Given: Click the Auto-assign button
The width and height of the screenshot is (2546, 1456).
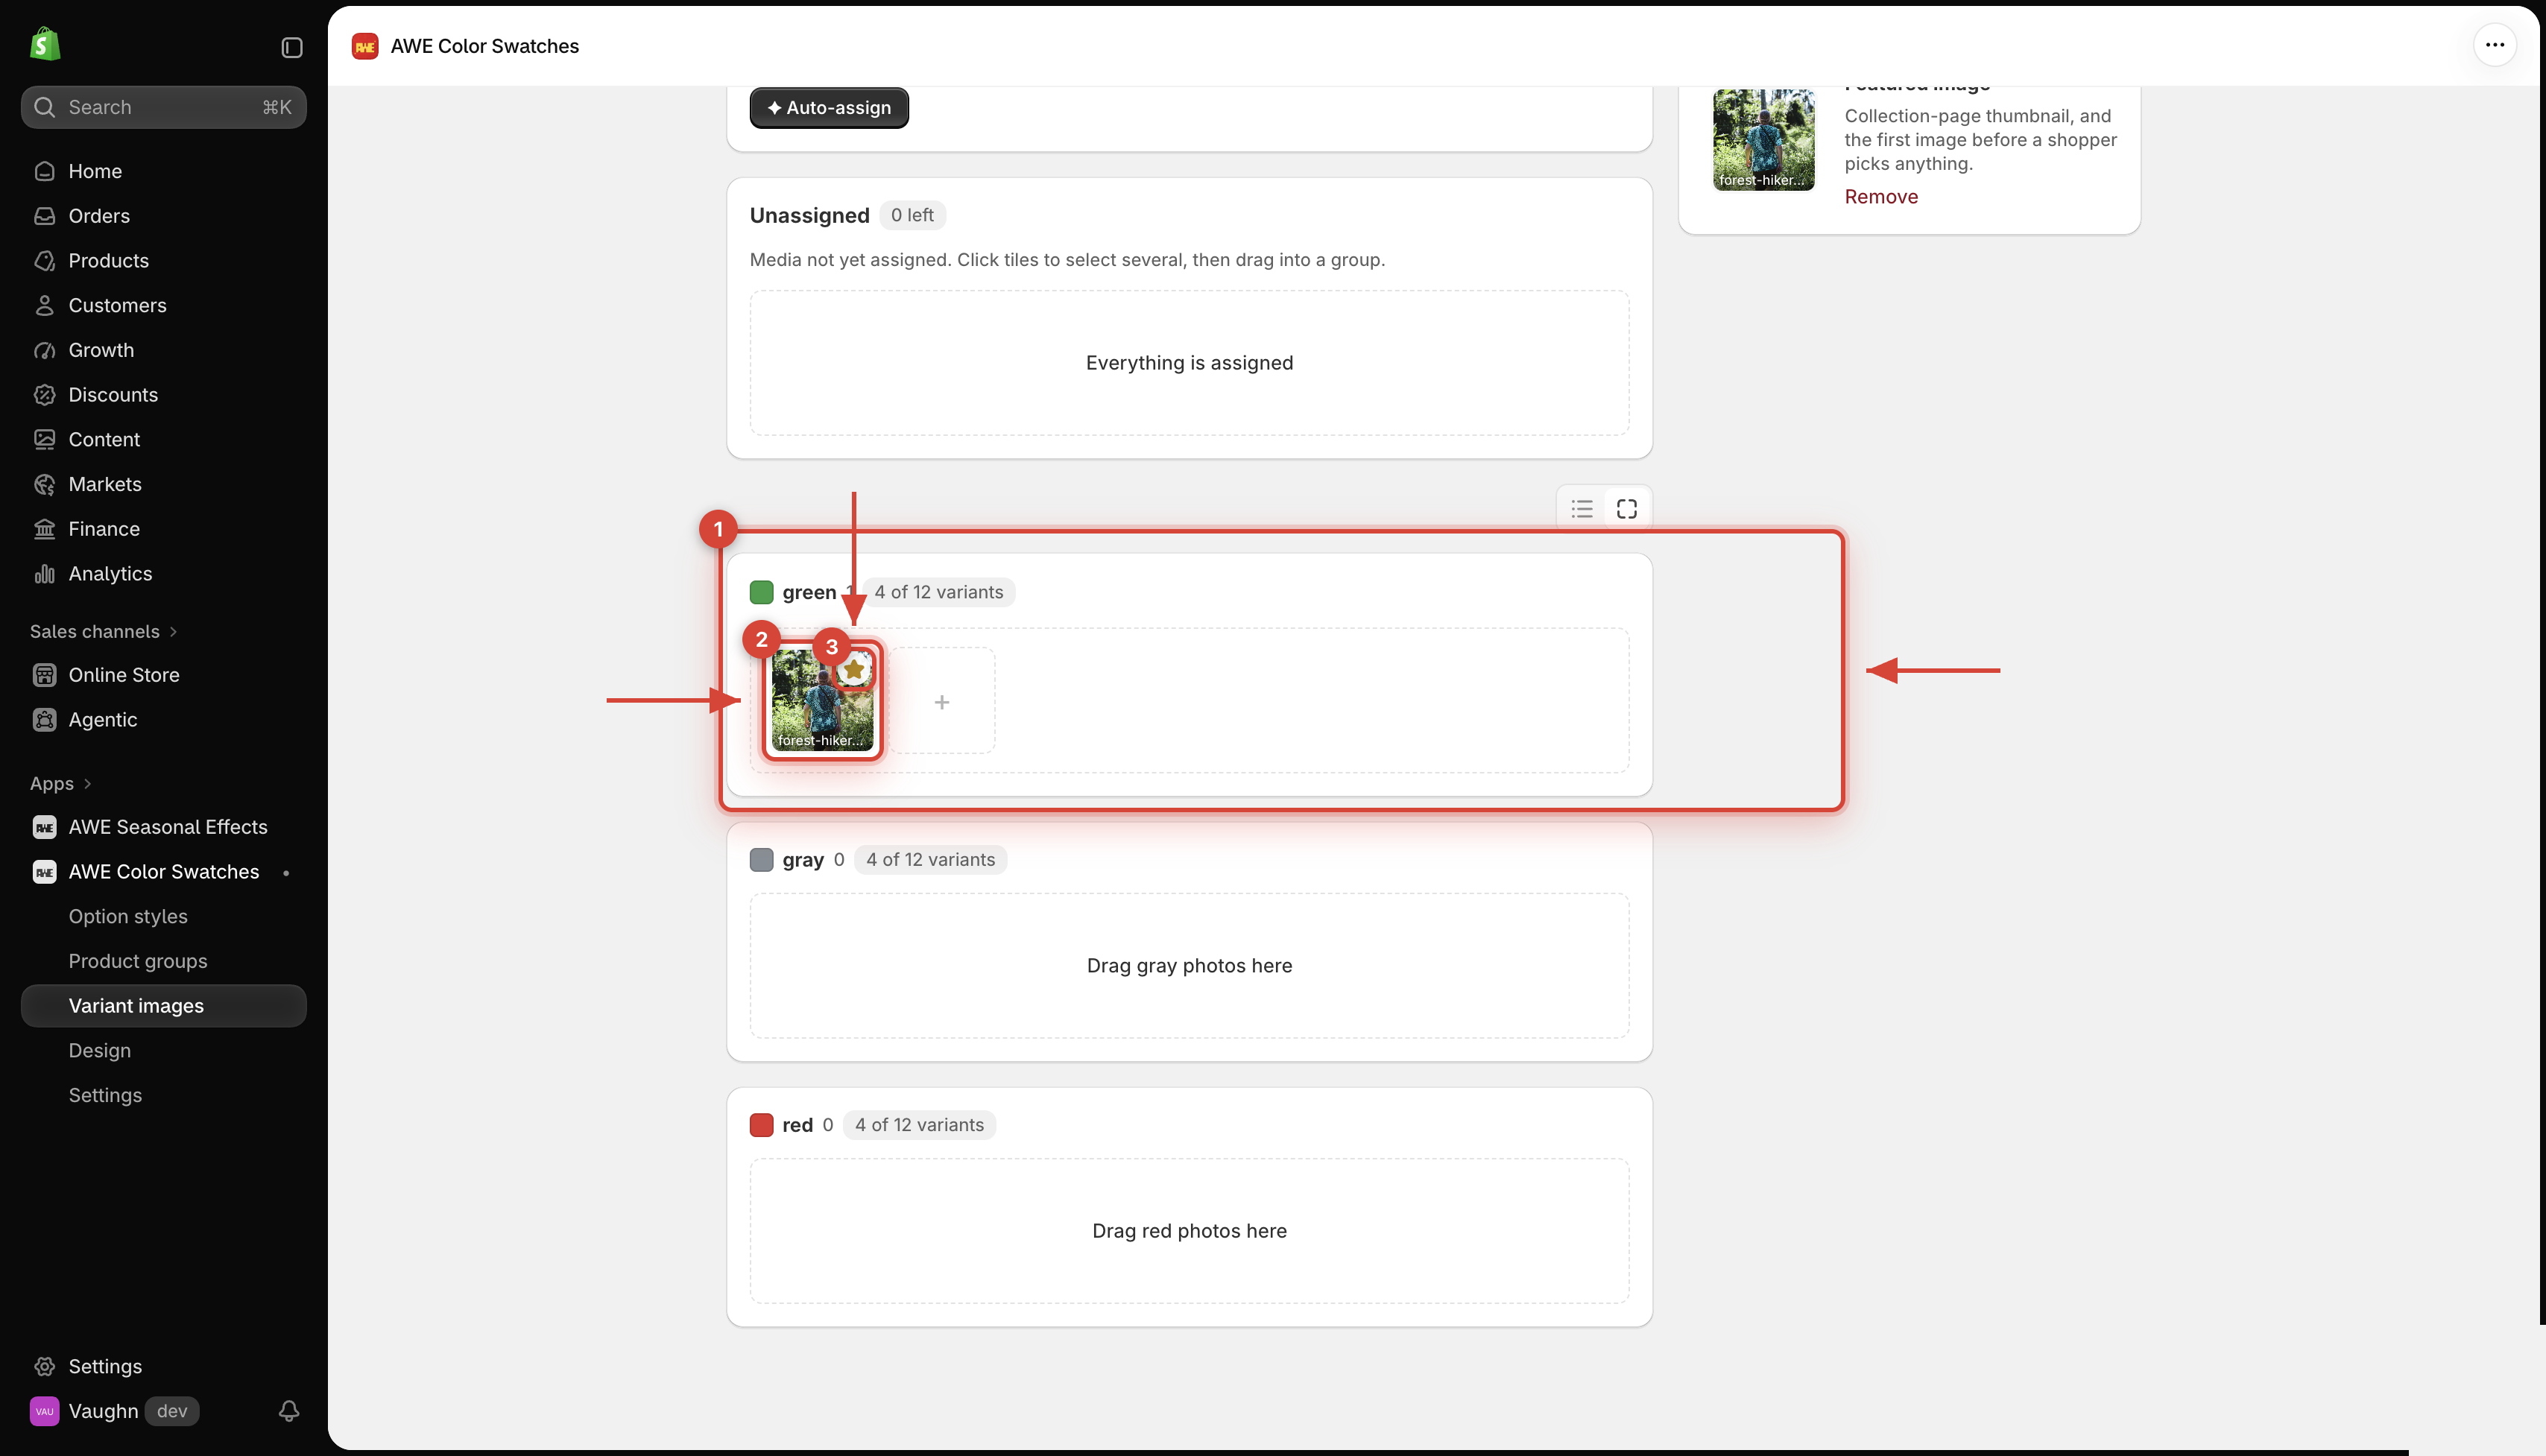Looking at the screenshot, I should tap(829, 107).
